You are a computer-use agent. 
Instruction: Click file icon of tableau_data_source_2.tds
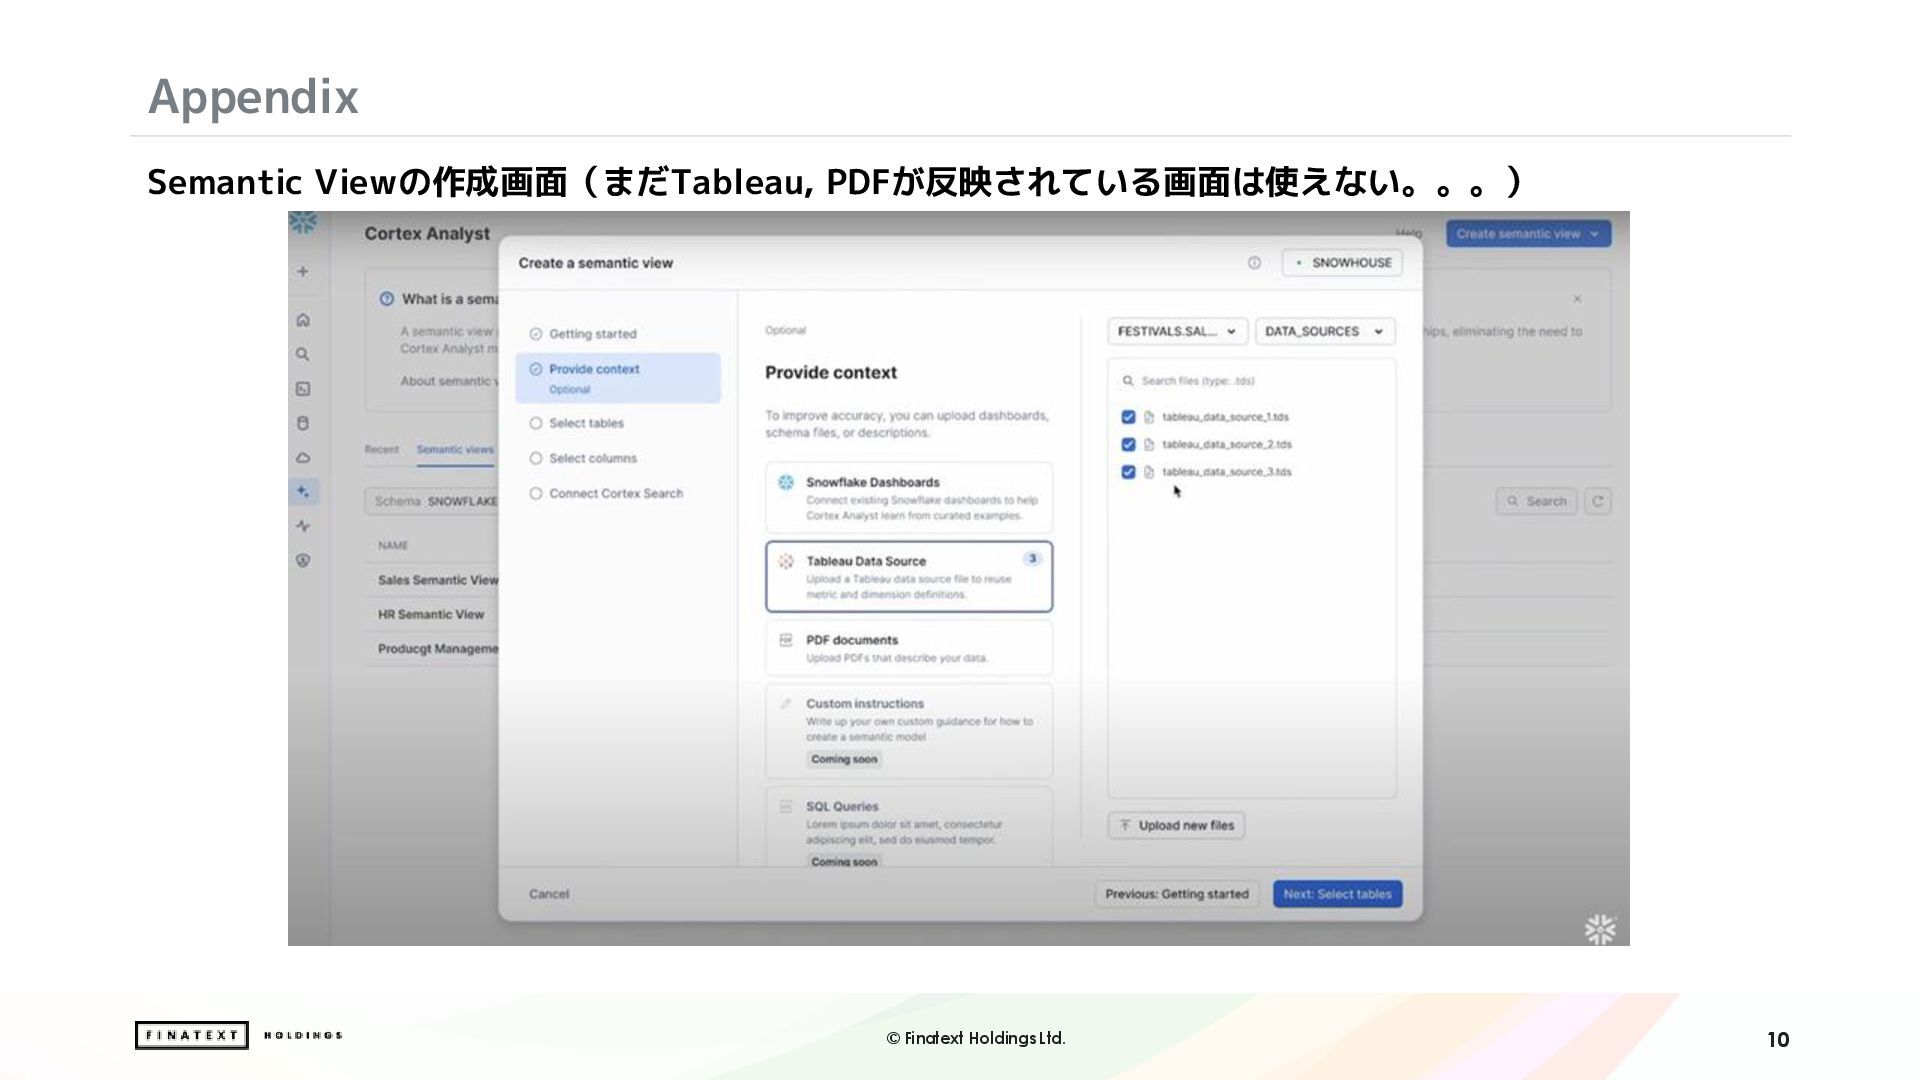pos(1149,444)
